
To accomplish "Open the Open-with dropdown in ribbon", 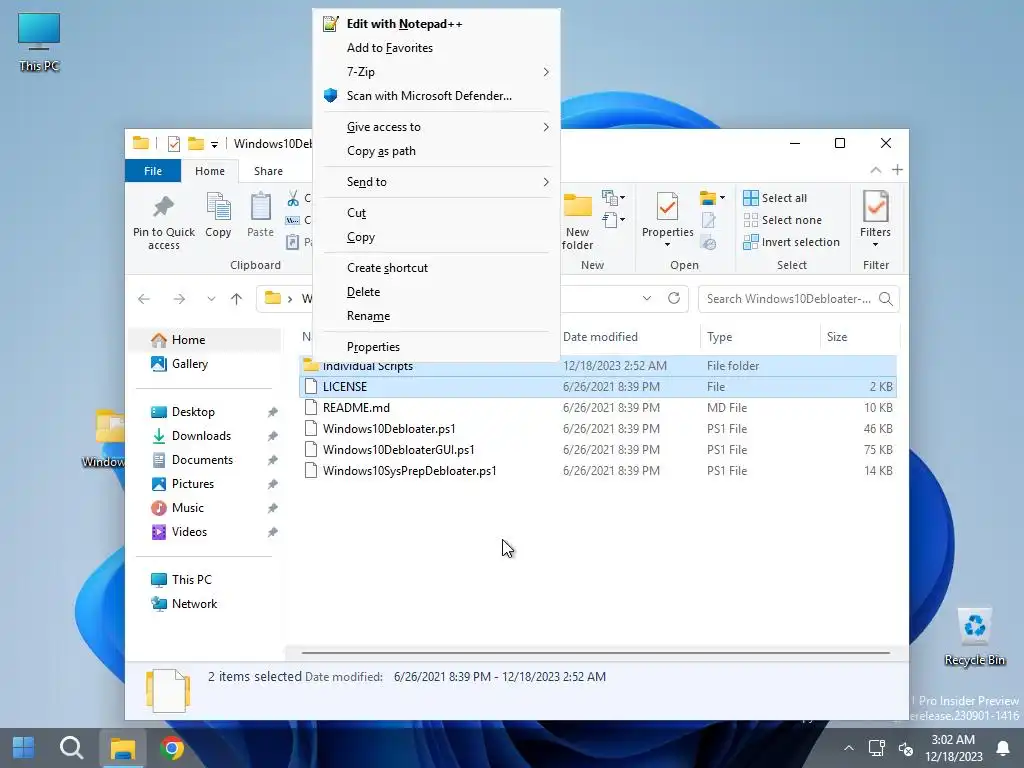I will tap(712, 197).
